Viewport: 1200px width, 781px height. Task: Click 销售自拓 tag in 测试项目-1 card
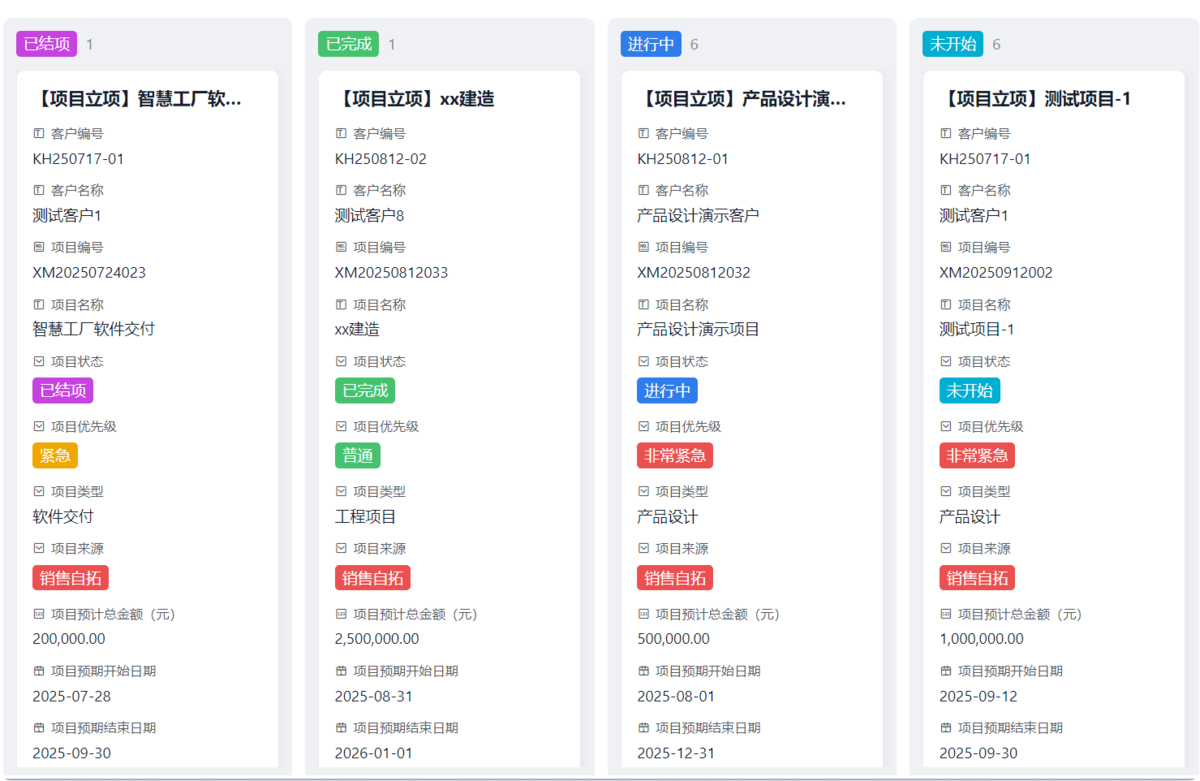pyautogui.click(x=977, y=577)
